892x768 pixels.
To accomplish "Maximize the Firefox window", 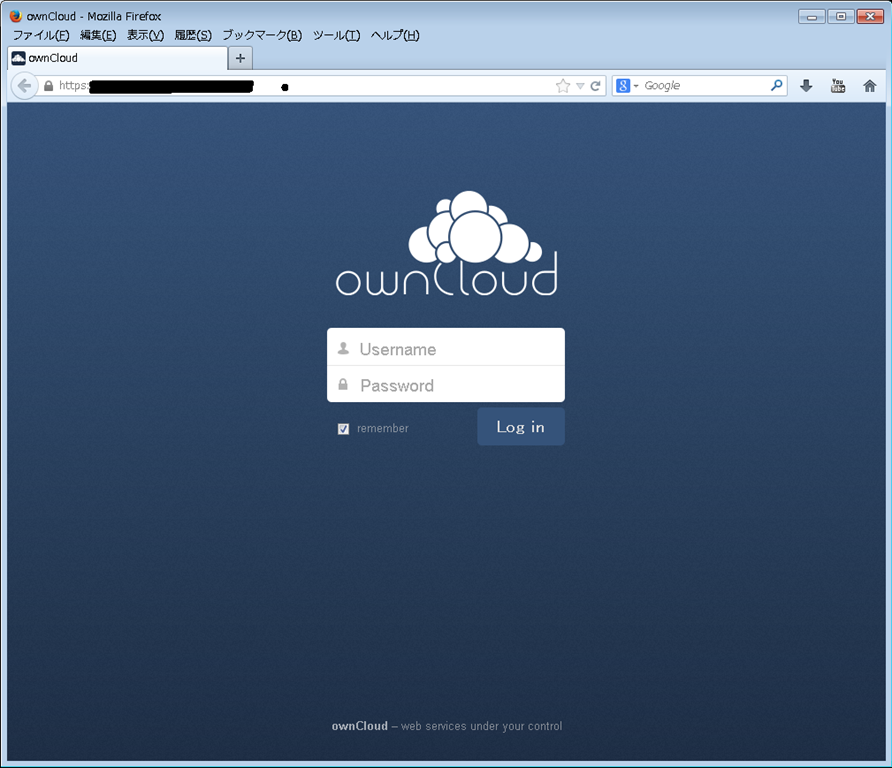I will point(841,16).
